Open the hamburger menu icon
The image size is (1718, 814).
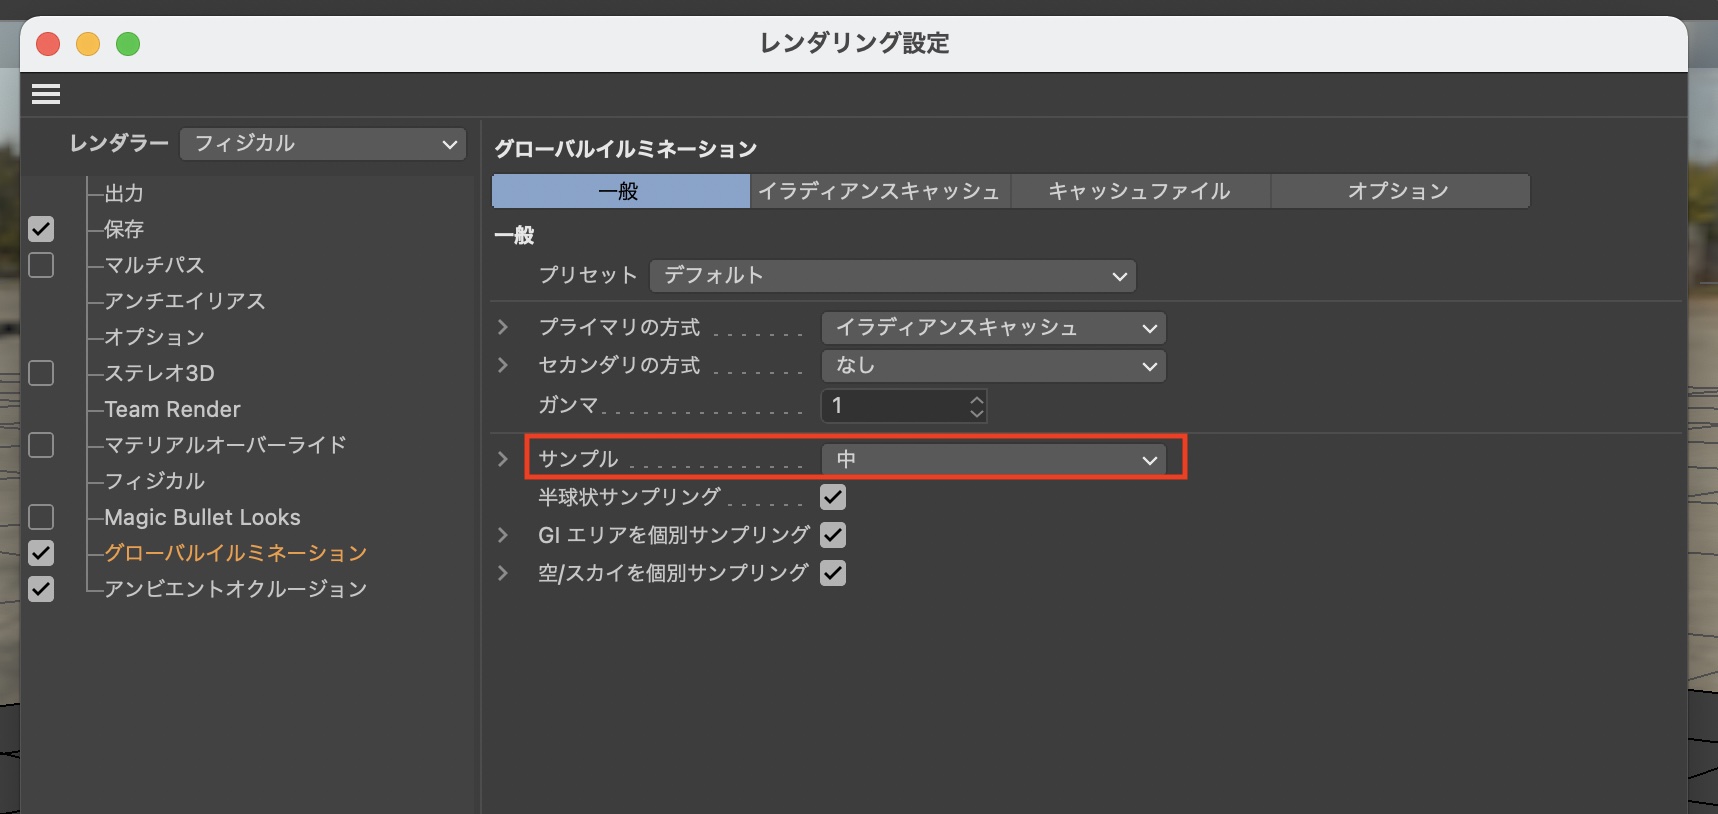tap(46, 94)
